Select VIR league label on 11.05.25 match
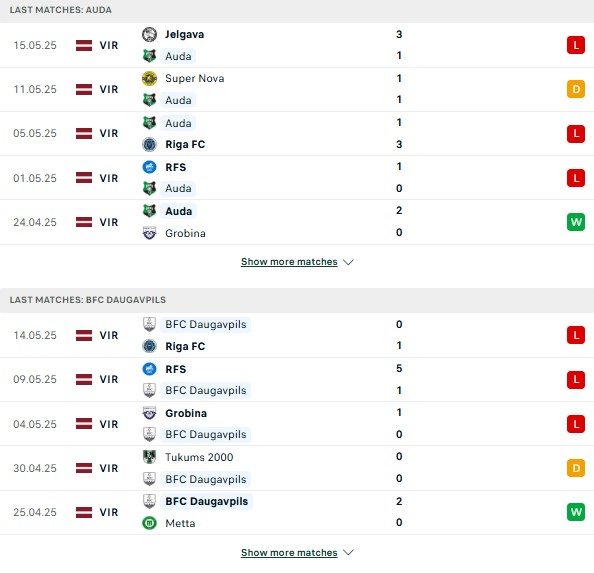The image size is (594, 573). pos(109,89)
